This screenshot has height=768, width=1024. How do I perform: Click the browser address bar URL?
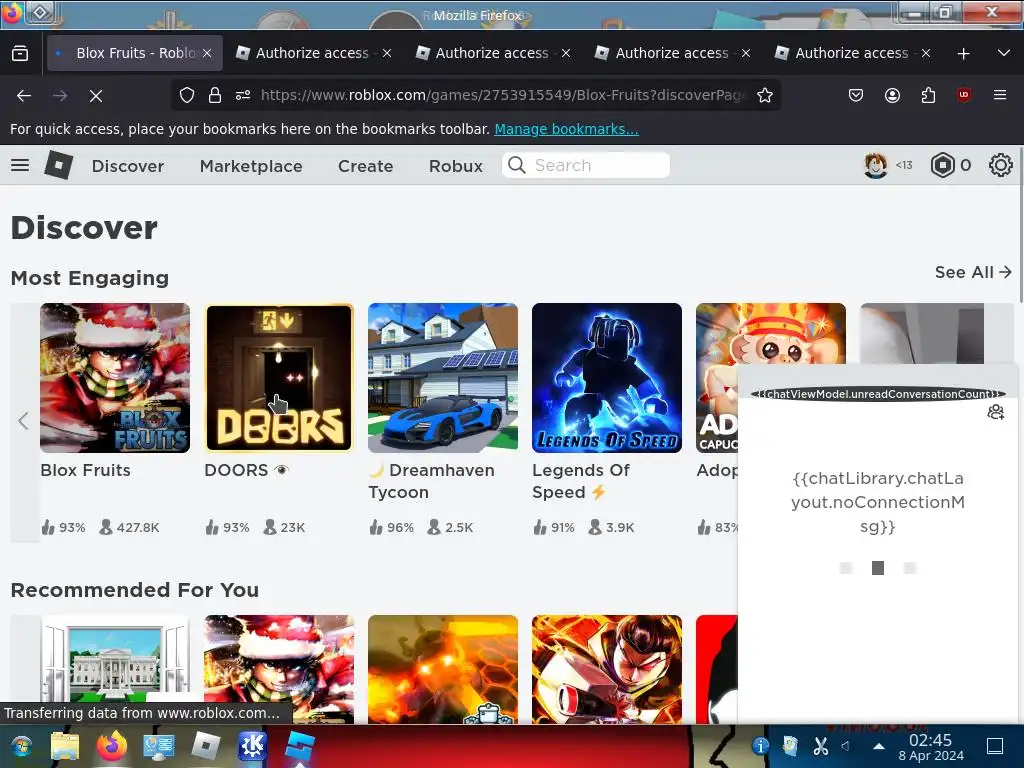tap(501, 95)
